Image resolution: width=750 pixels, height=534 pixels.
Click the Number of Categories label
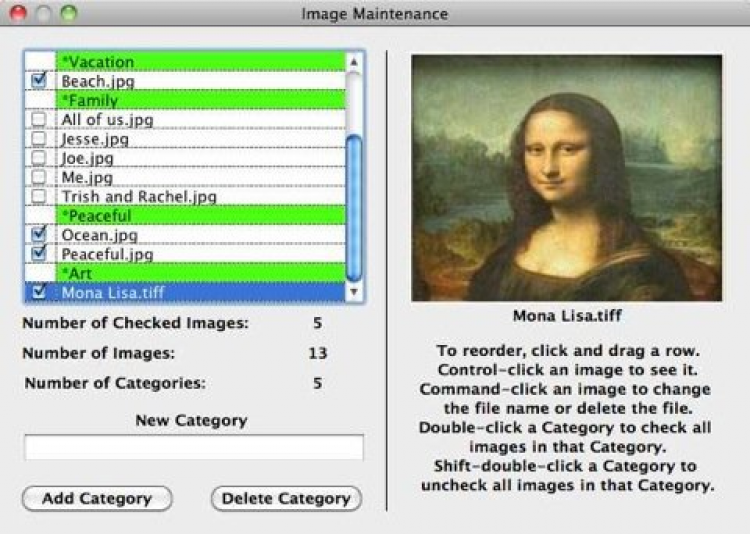coord(115,383)
